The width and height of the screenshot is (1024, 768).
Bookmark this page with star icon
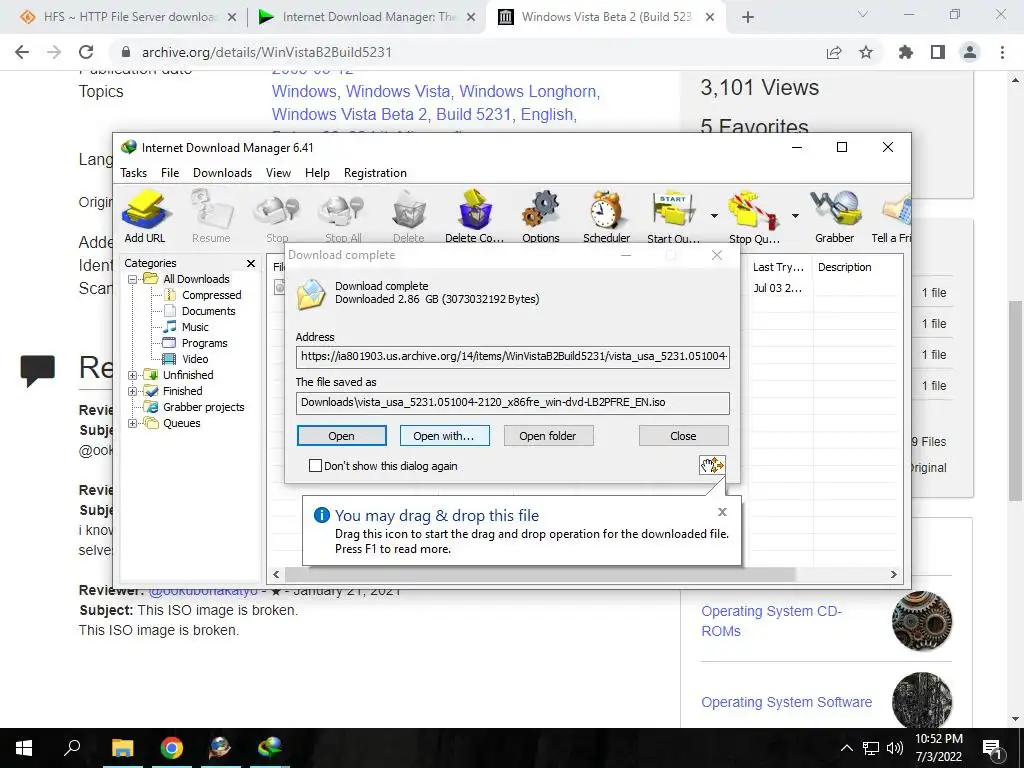click(866, 52)
